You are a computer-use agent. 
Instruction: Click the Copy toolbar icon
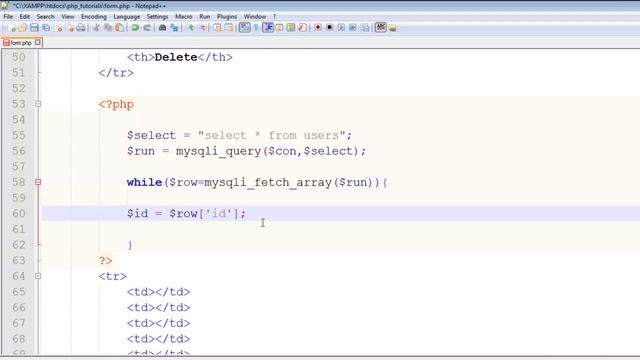[108, 28]
